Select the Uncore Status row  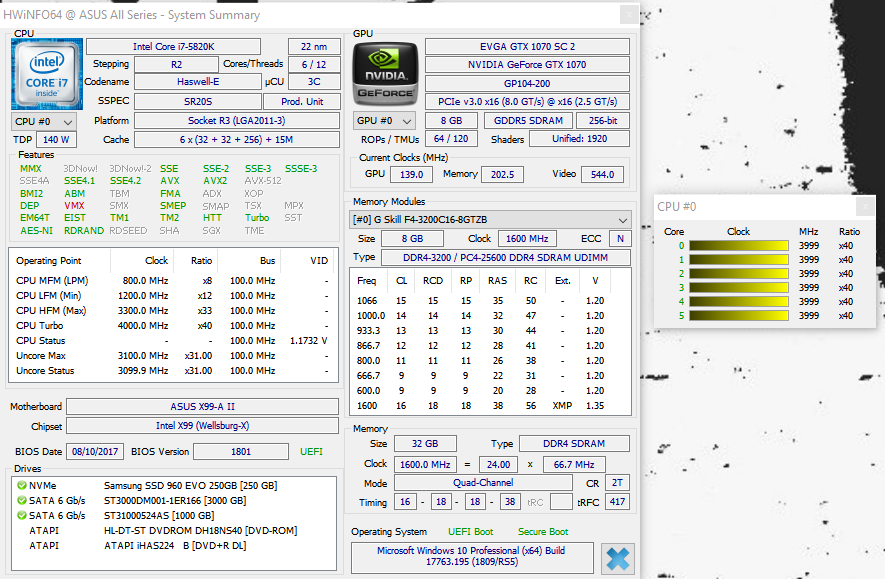click(x=172, y=371)
